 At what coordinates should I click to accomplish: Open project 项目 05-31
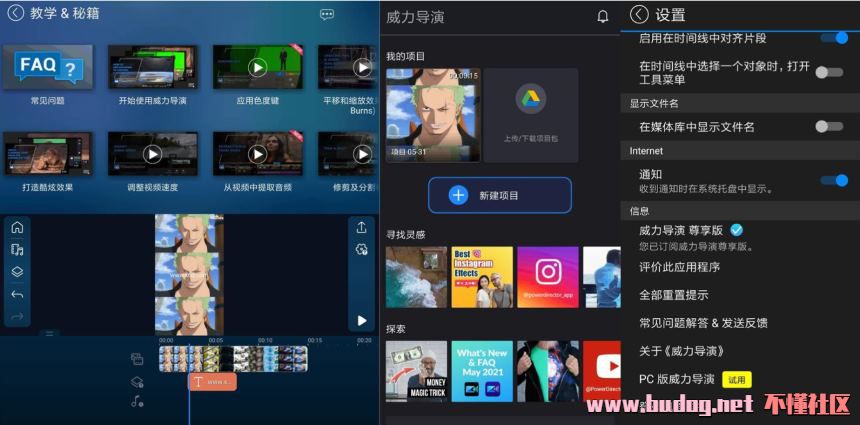433,115
